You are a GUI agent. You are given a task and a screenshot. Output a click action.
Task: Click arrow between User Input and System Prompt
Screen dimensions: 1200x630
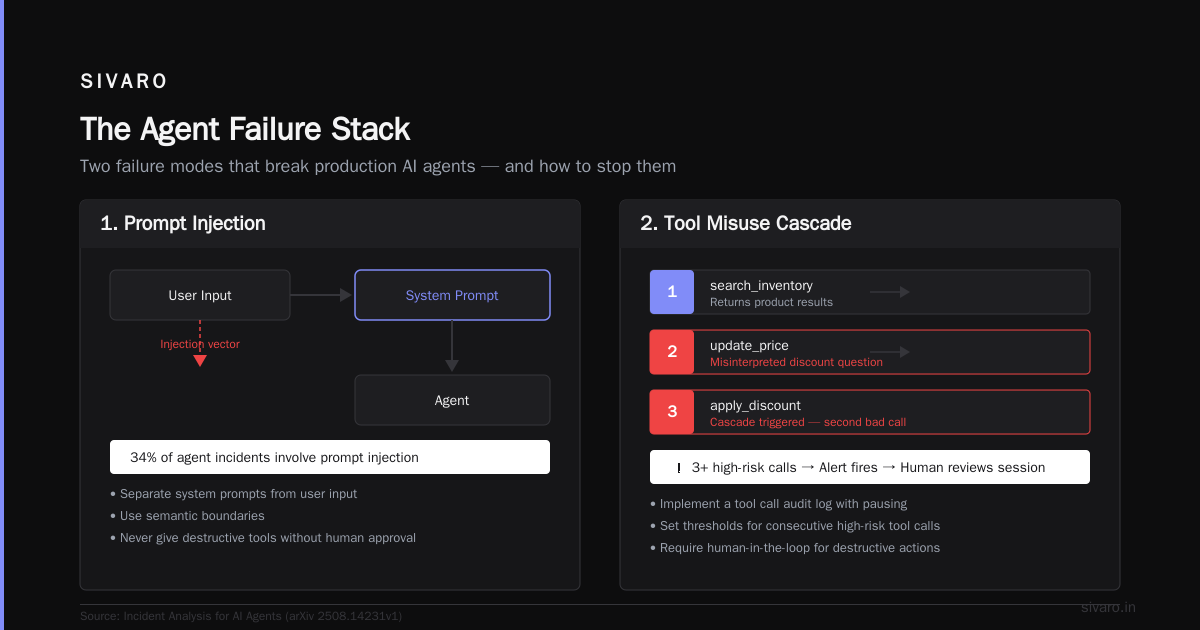[322, 295]
